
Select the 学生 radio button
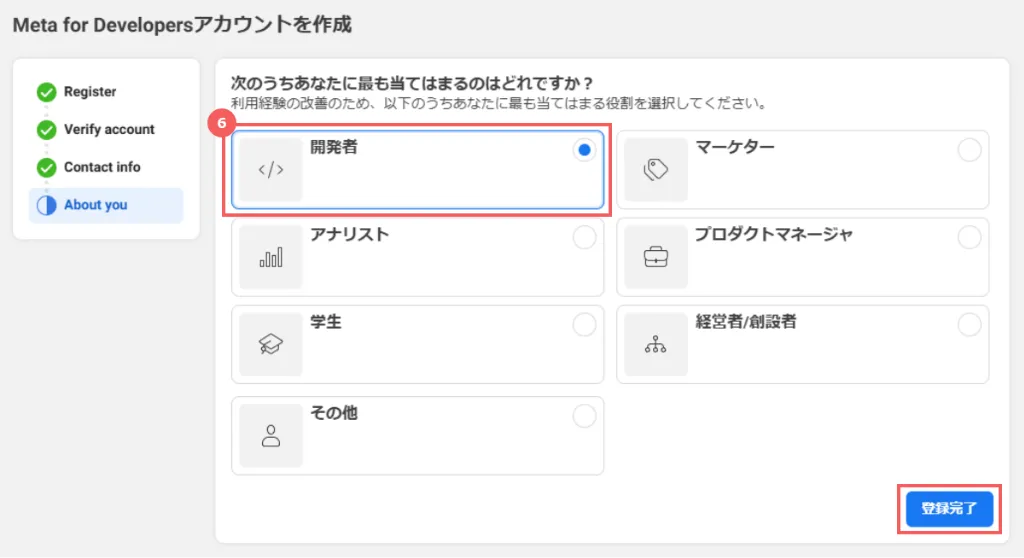click(584, 325)
